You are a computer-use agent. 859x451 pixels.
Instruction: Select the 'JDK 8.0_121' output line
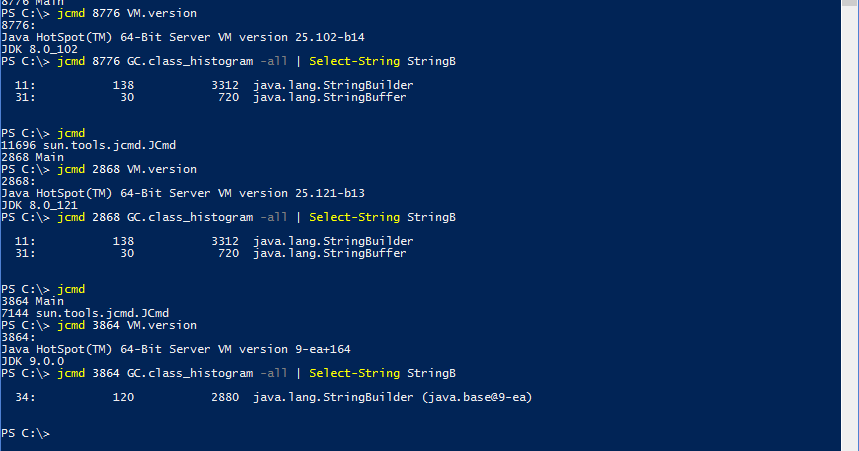[39, 205]
